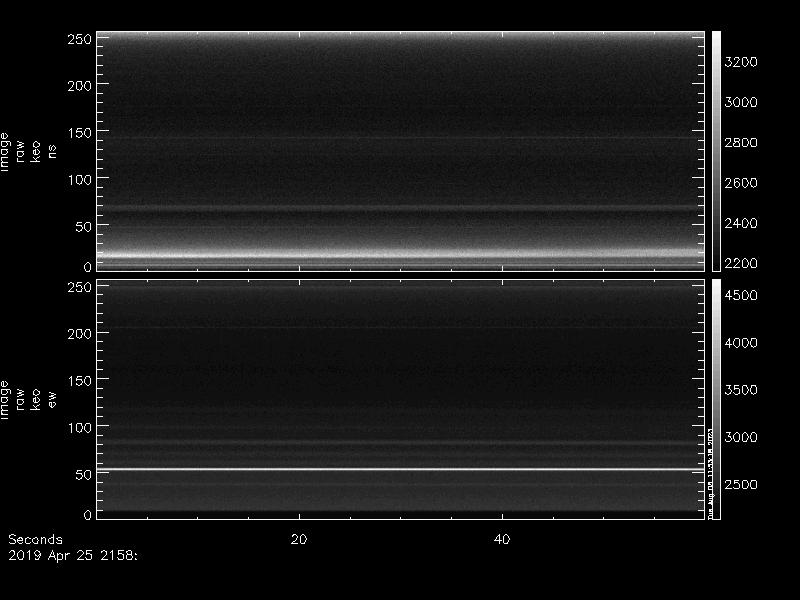Click the '3200' colorbar value

click(x=741, y=62)
